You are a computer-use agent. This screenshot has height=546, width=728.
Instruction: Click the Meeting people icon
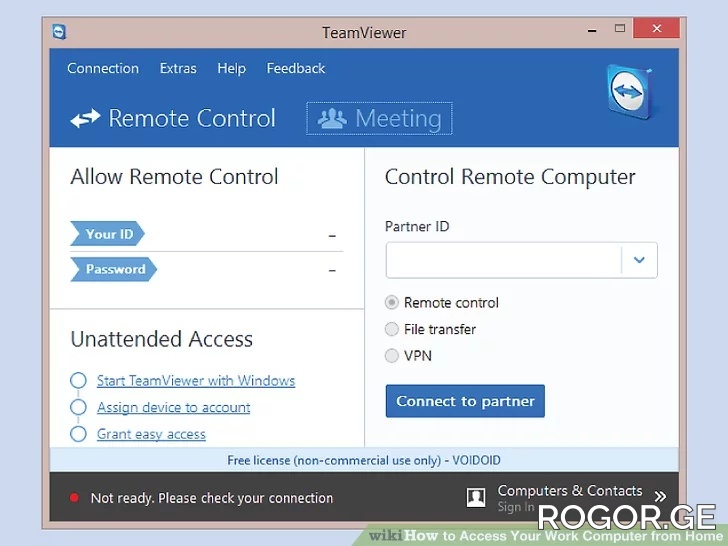pyautogui.click(x=332, y=118)
